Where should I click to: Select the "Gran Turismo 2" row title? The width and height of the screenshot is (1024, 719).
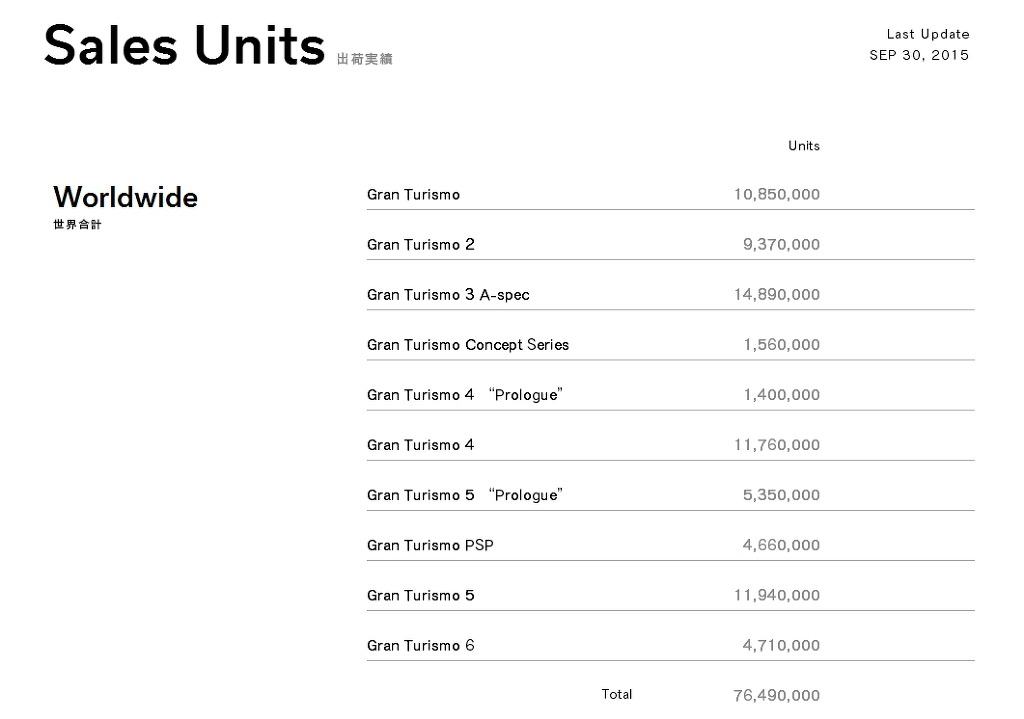(x=421, y=245)
